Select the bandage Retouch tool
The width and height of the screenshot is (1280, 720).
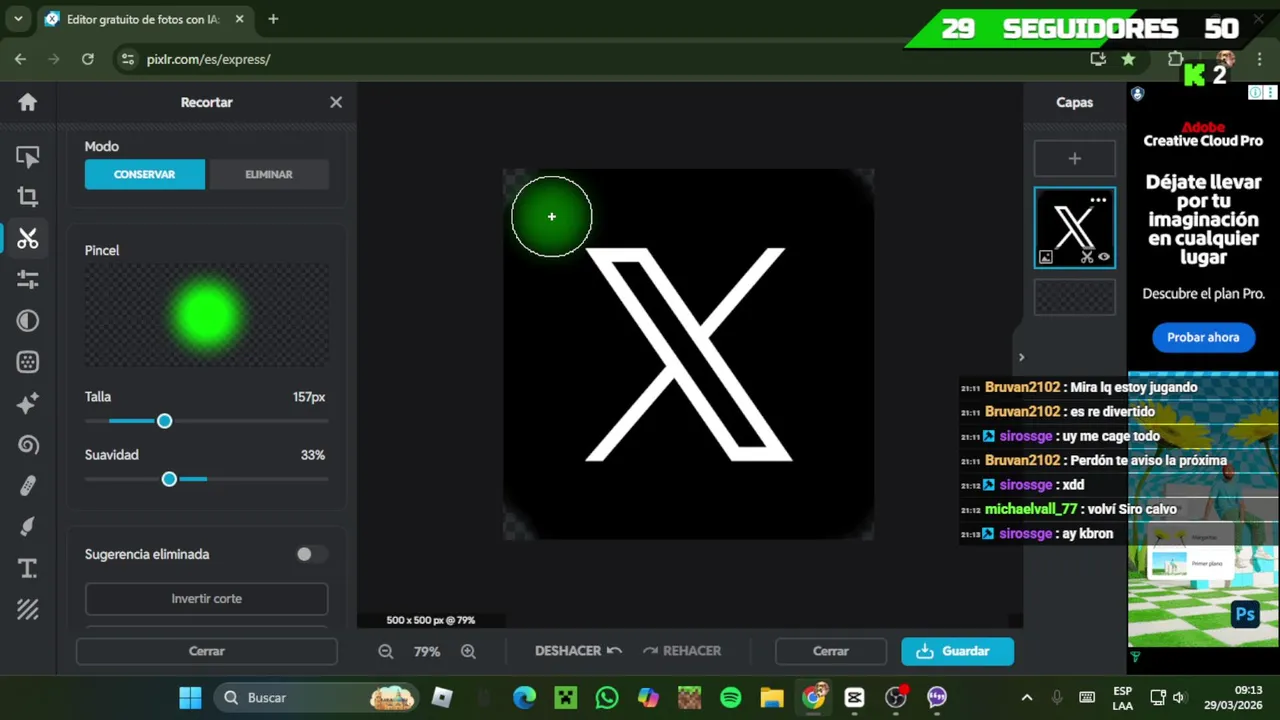click(x=28, y=486)
